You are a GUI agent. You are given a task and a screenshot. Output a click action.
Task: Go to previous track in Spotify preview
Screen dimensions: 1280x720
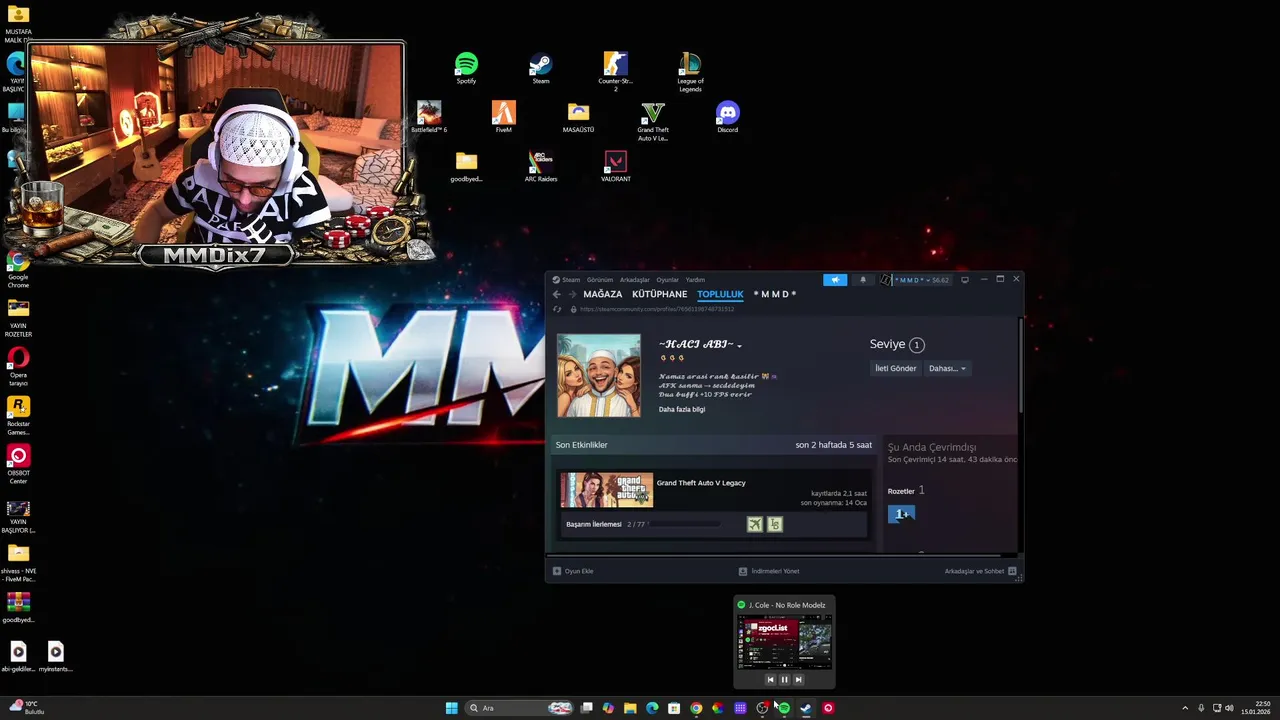[770, 680]
